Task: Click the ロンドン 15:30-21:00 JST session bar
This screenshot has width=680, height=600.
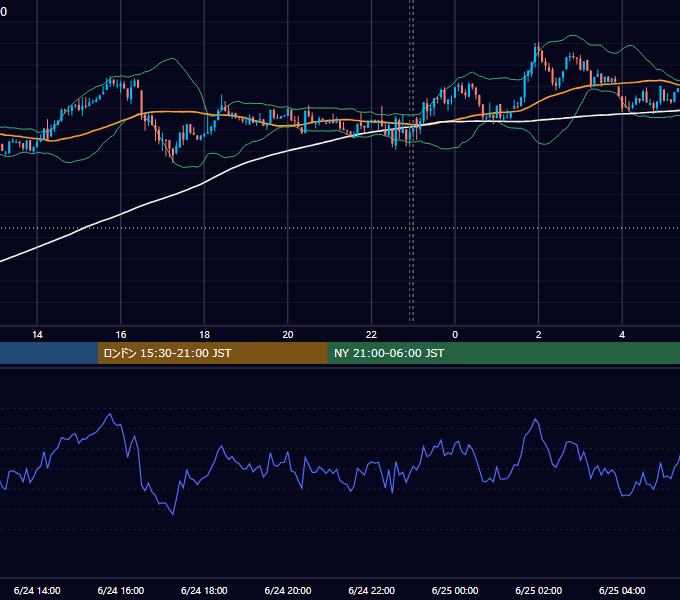Action: [212, 353]
